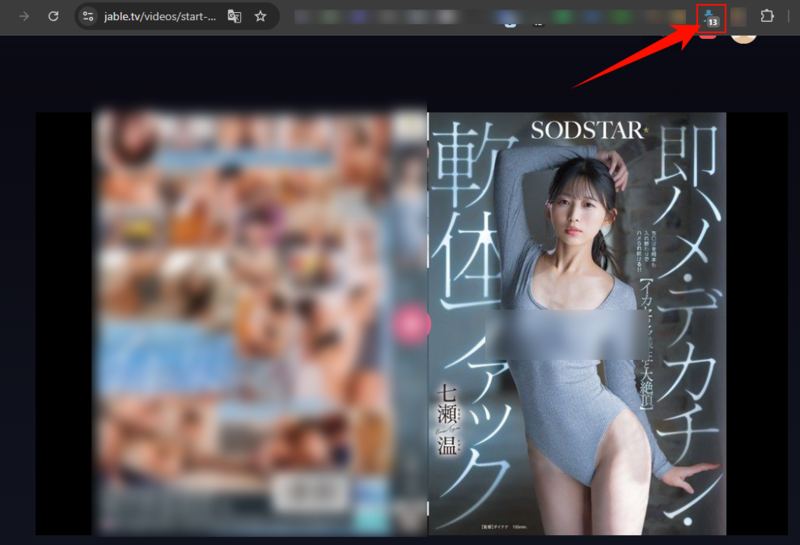Click the video cover thumbnail
The image size is (800, 545).
click(x=411, y=324)
